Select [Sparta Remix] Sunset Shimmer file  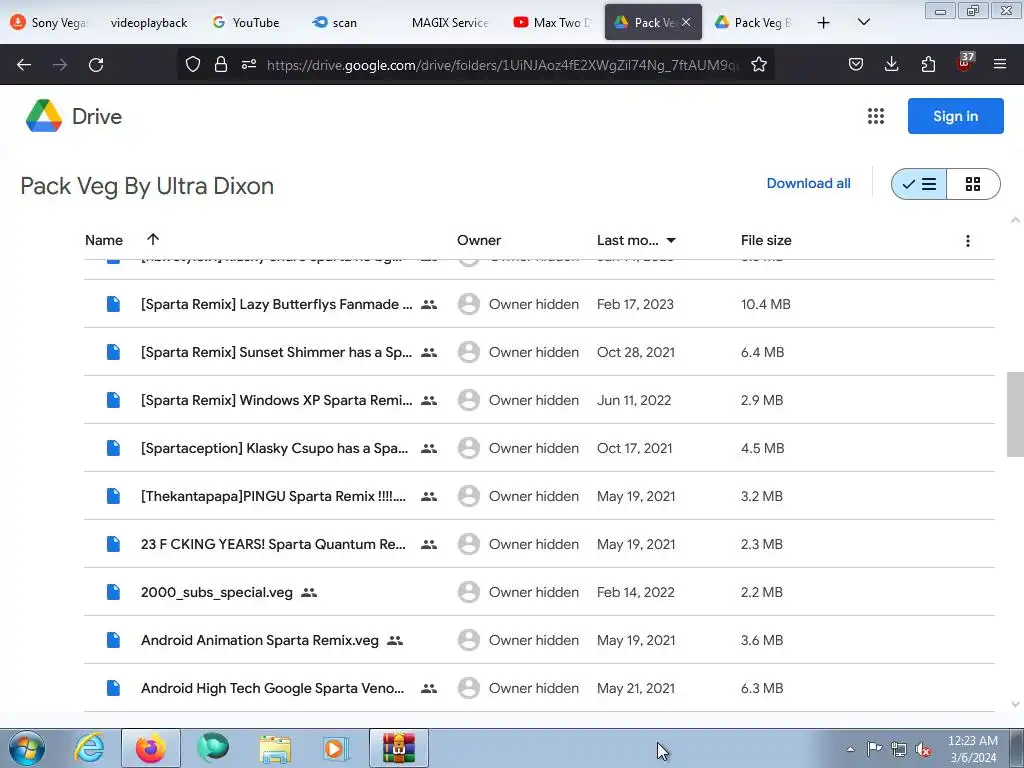[276, 353]
